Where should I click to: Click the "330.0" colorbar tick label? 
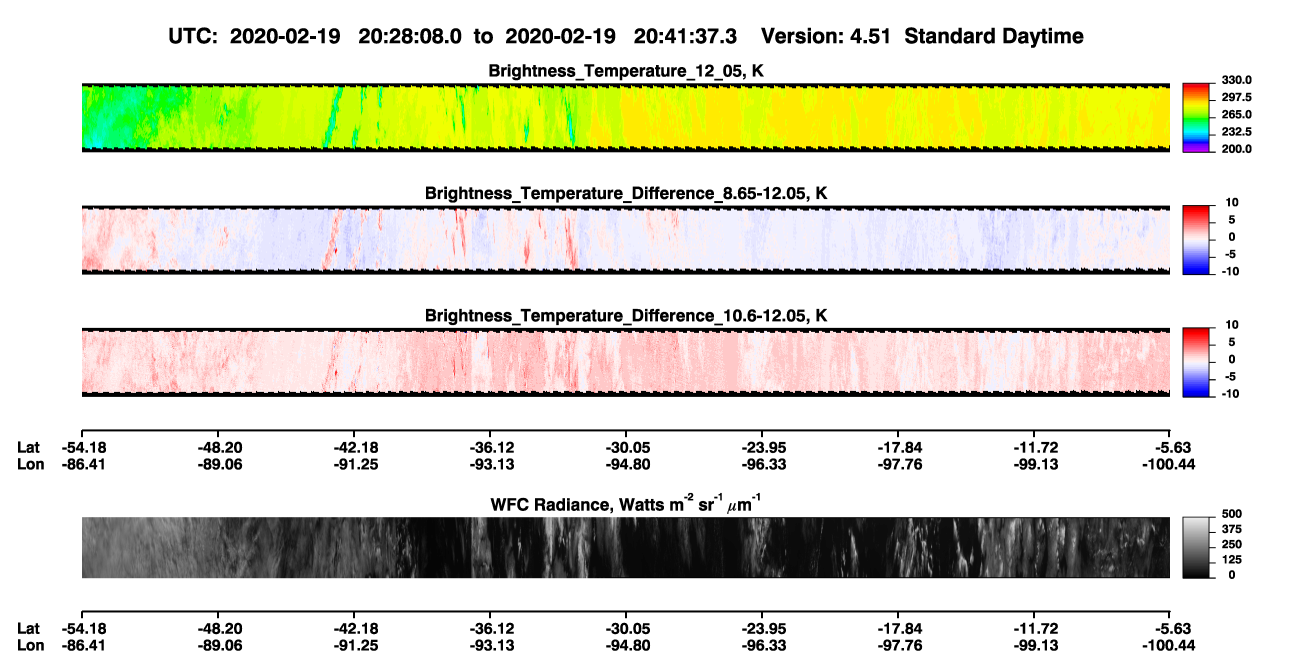point(1234,80)
